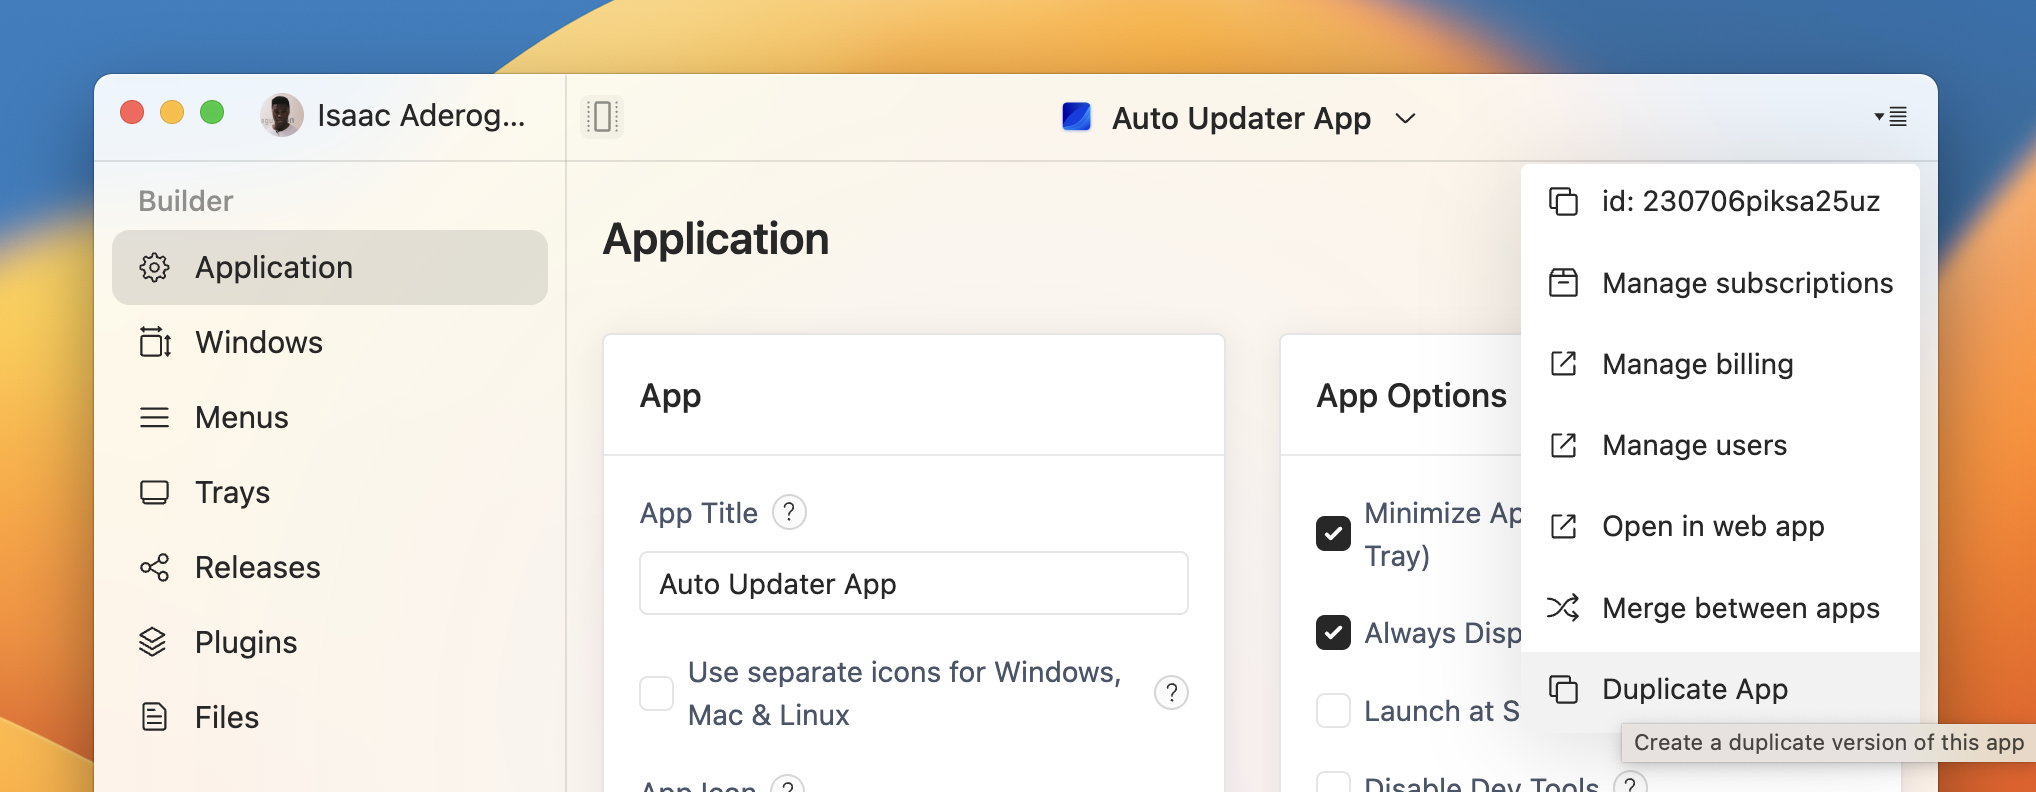This screenshot has width=2036, height=792.
Task: Click the Windows sidebar icon
Action: [x=154, y=342]
